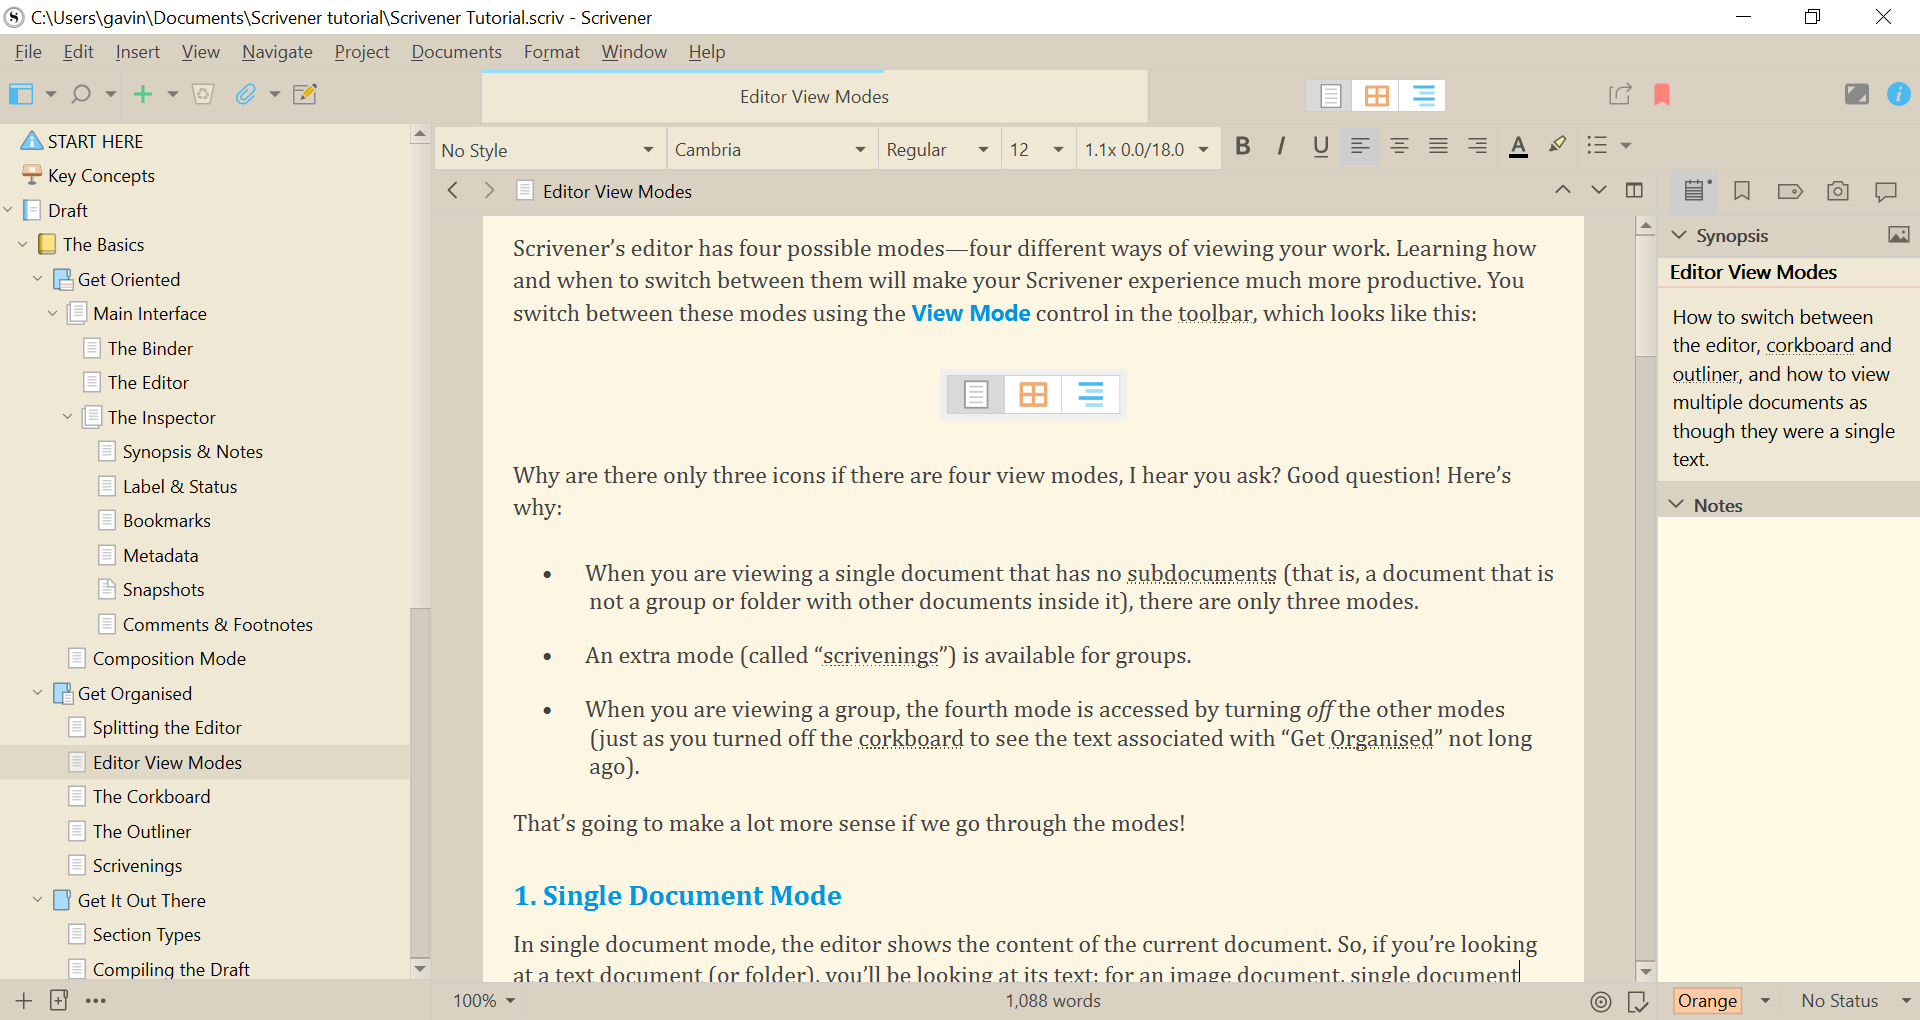The image size is (1920, 1020).
Task: Open the search magnifier tool
Action: tap(81, 94)
